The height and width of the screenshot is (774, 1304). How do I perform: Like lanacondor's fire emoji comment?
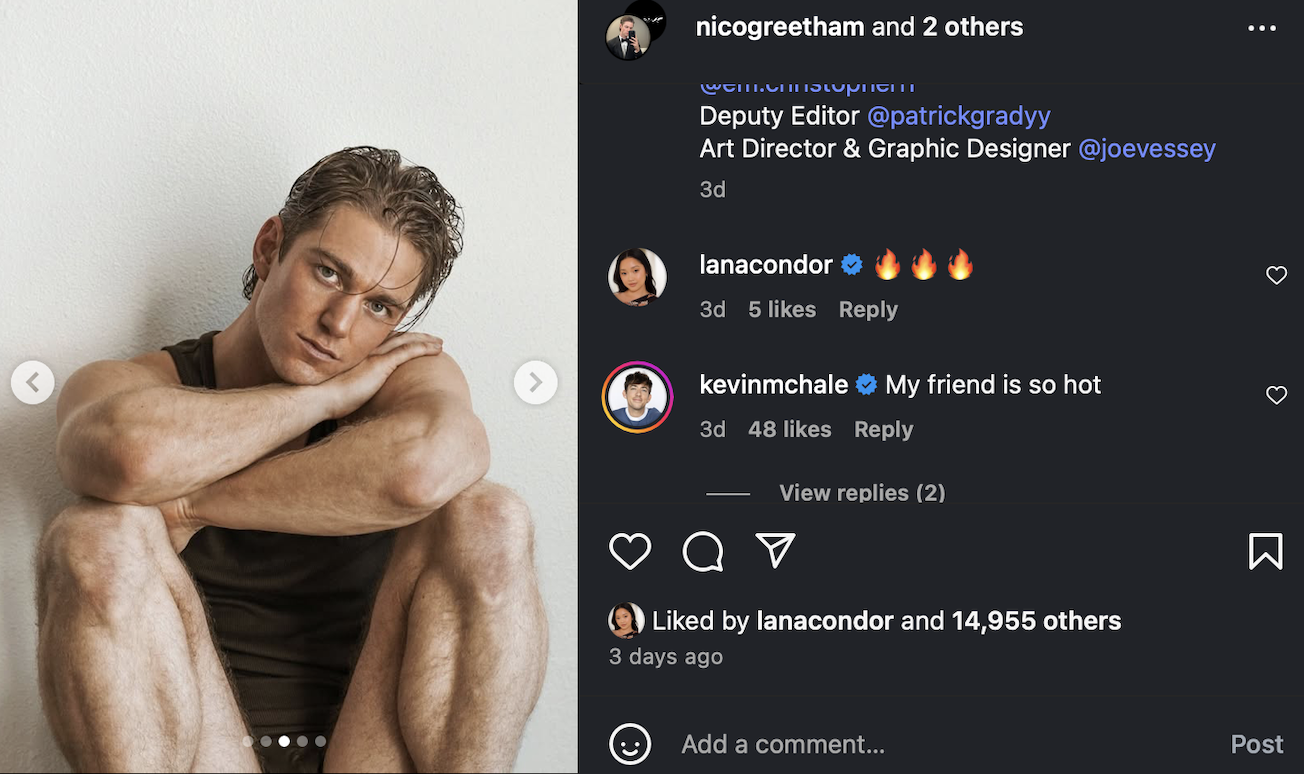(1276, 275)
